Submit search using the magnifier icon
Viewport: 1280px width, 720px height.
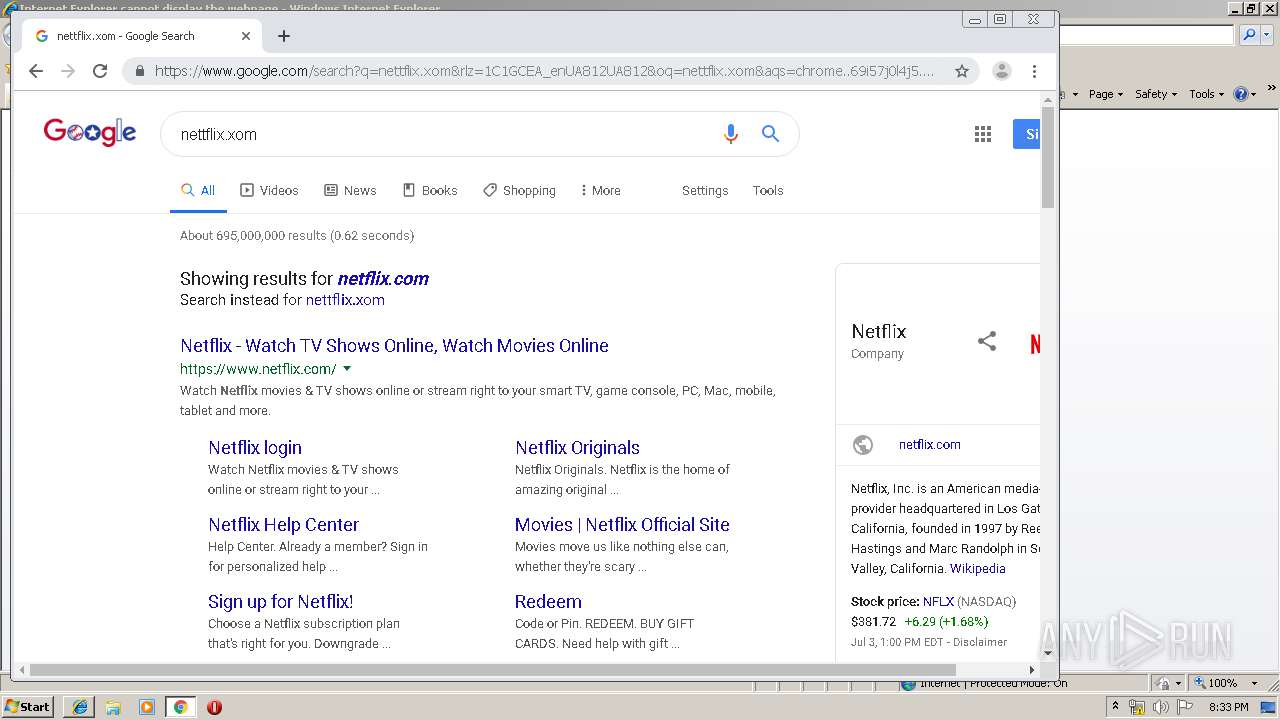770,134
